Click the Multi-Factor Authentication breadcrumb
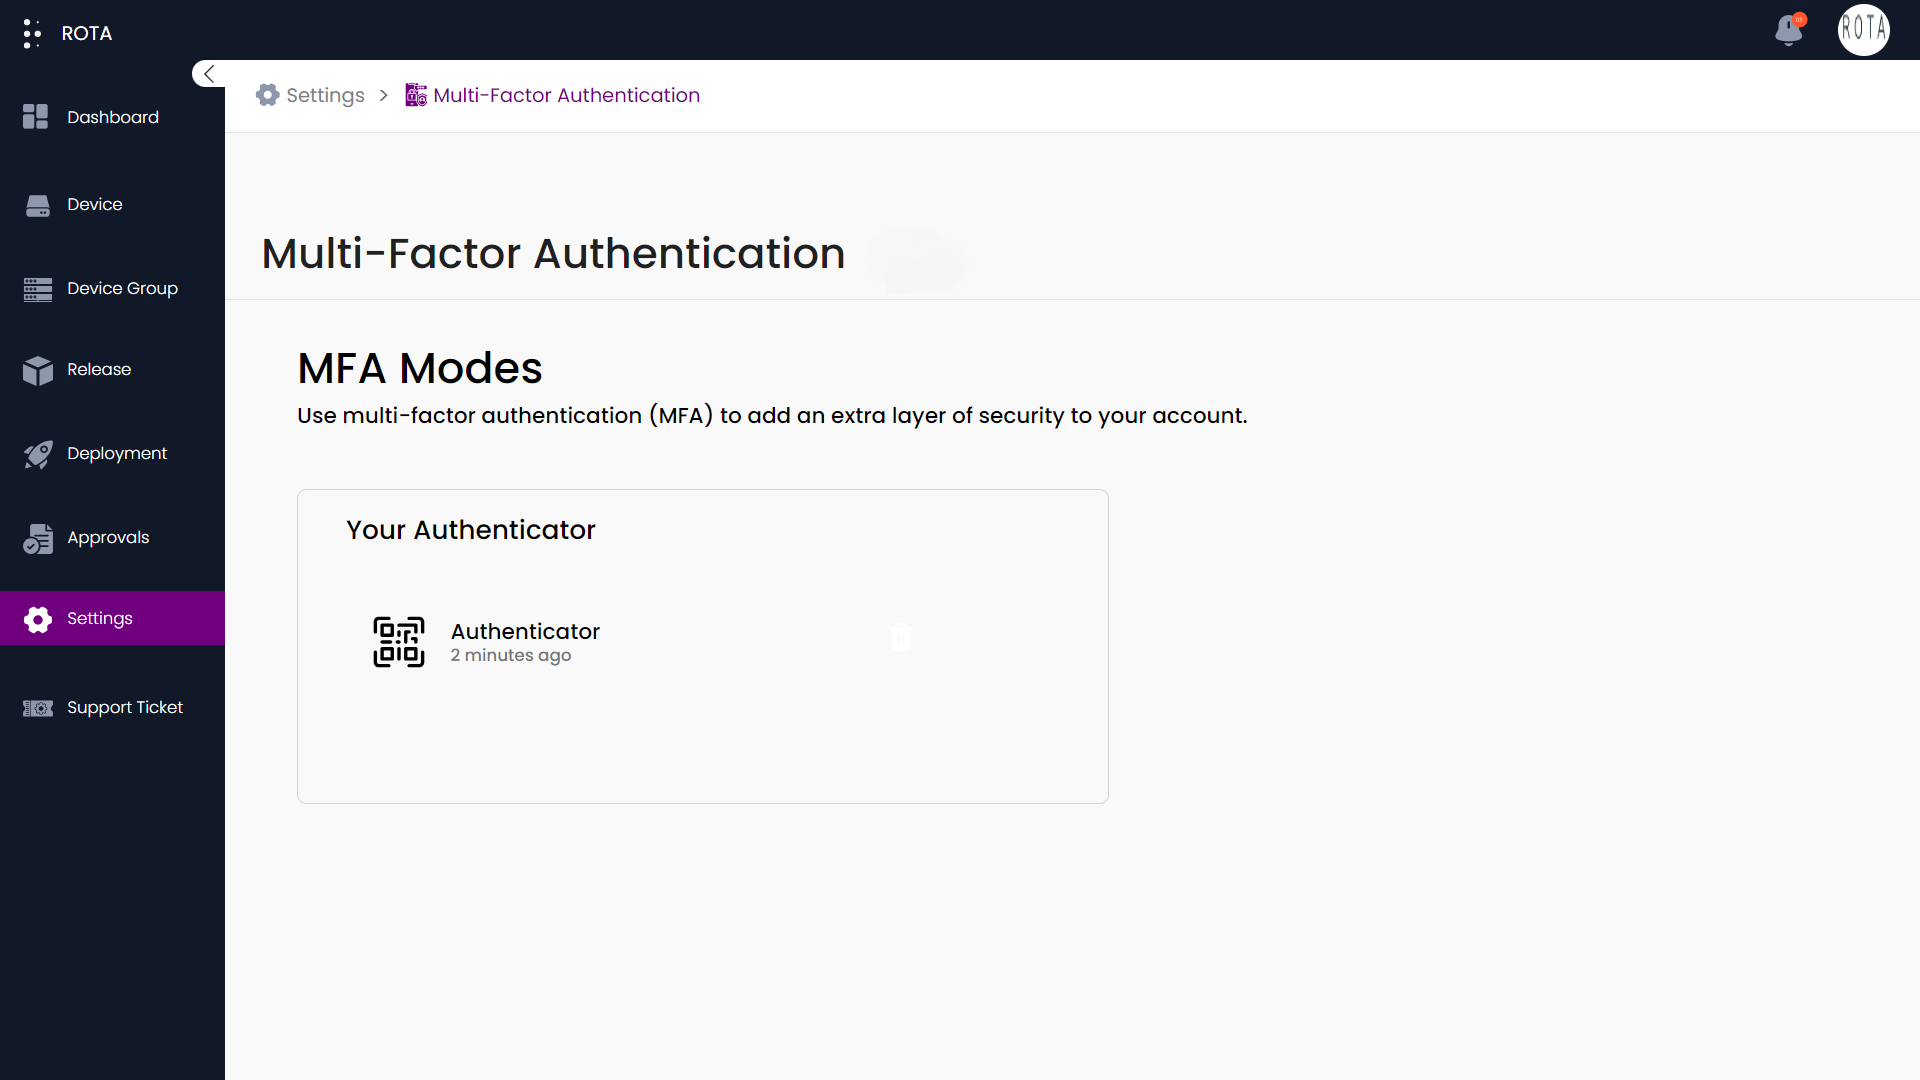Screen dimensions: 1920x1080 point(566,95)
